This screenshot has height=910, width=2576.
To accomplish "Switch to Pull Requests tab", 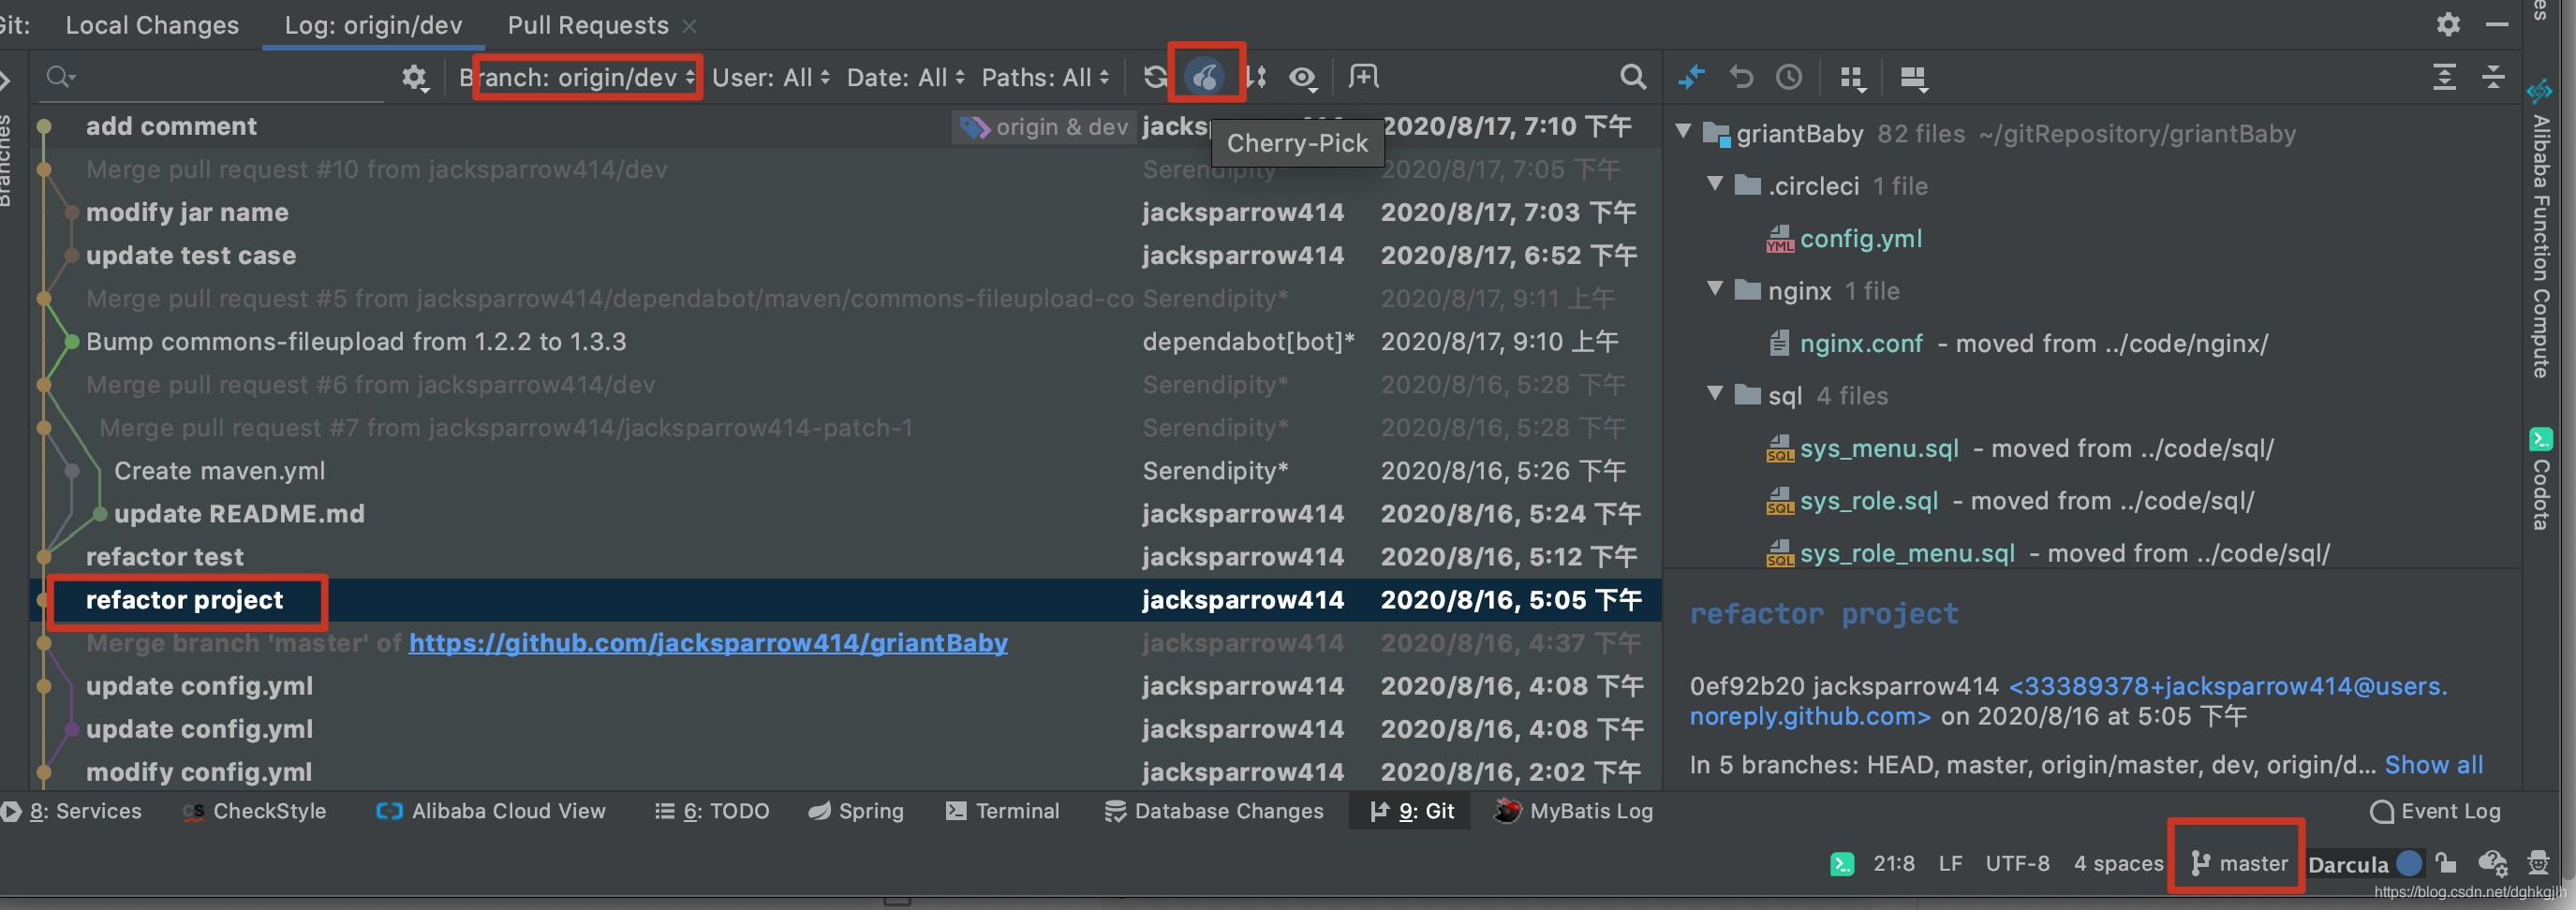I will point(588,25).
